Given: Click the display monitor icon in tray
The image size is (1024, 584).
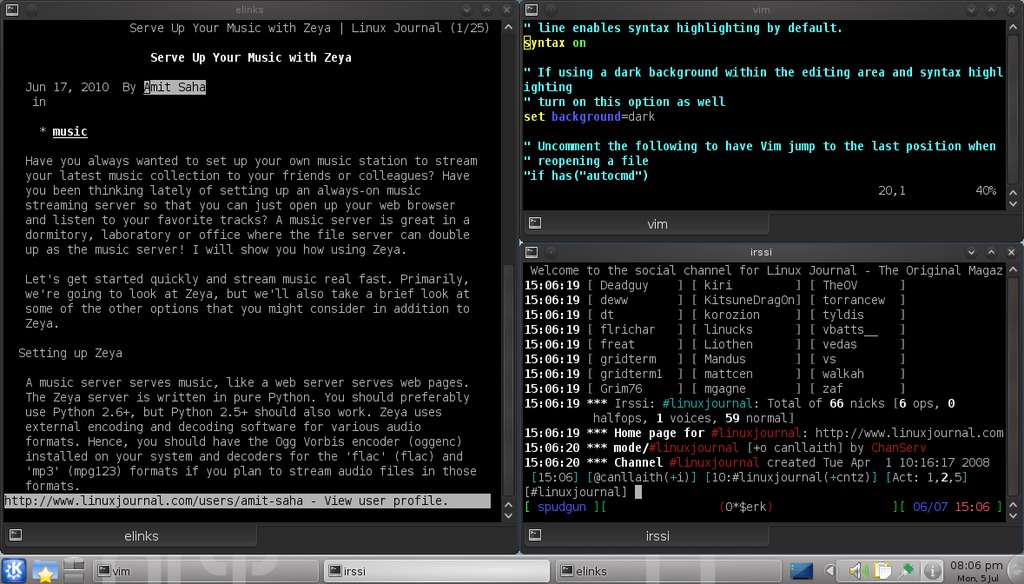Looking at the screenshot, I should [x=801, y=571].
